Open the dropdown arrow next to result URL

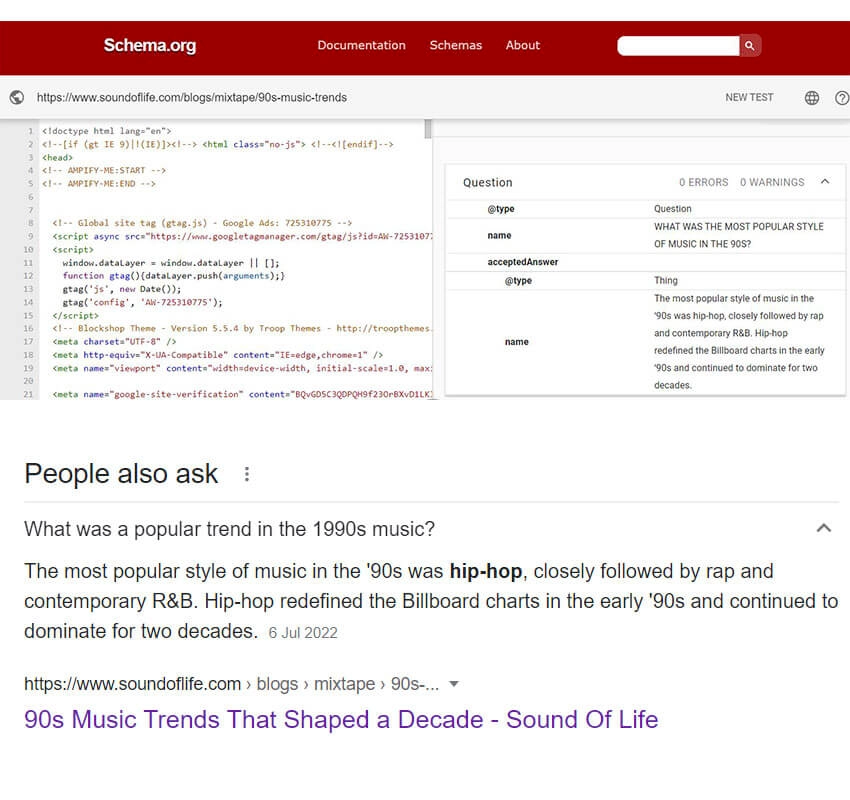[x=454, y=684]
